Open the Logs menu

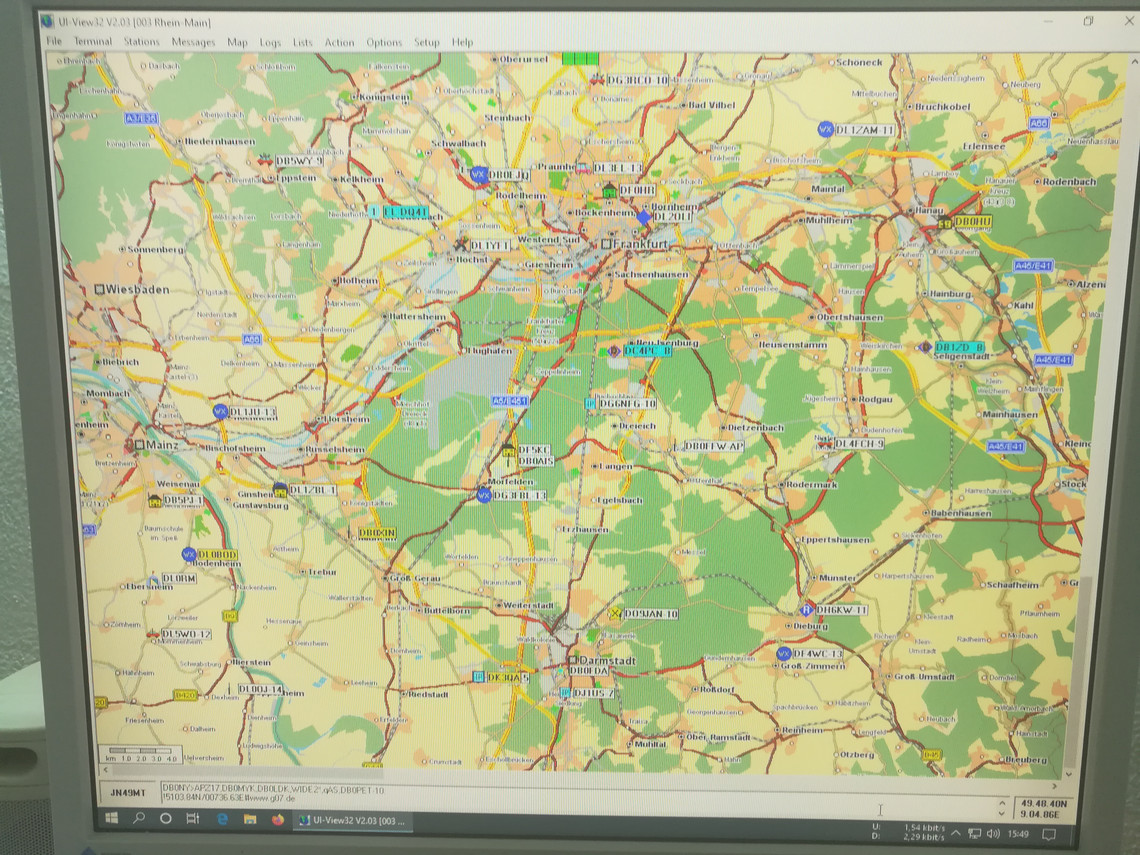(x=270, y=42)
